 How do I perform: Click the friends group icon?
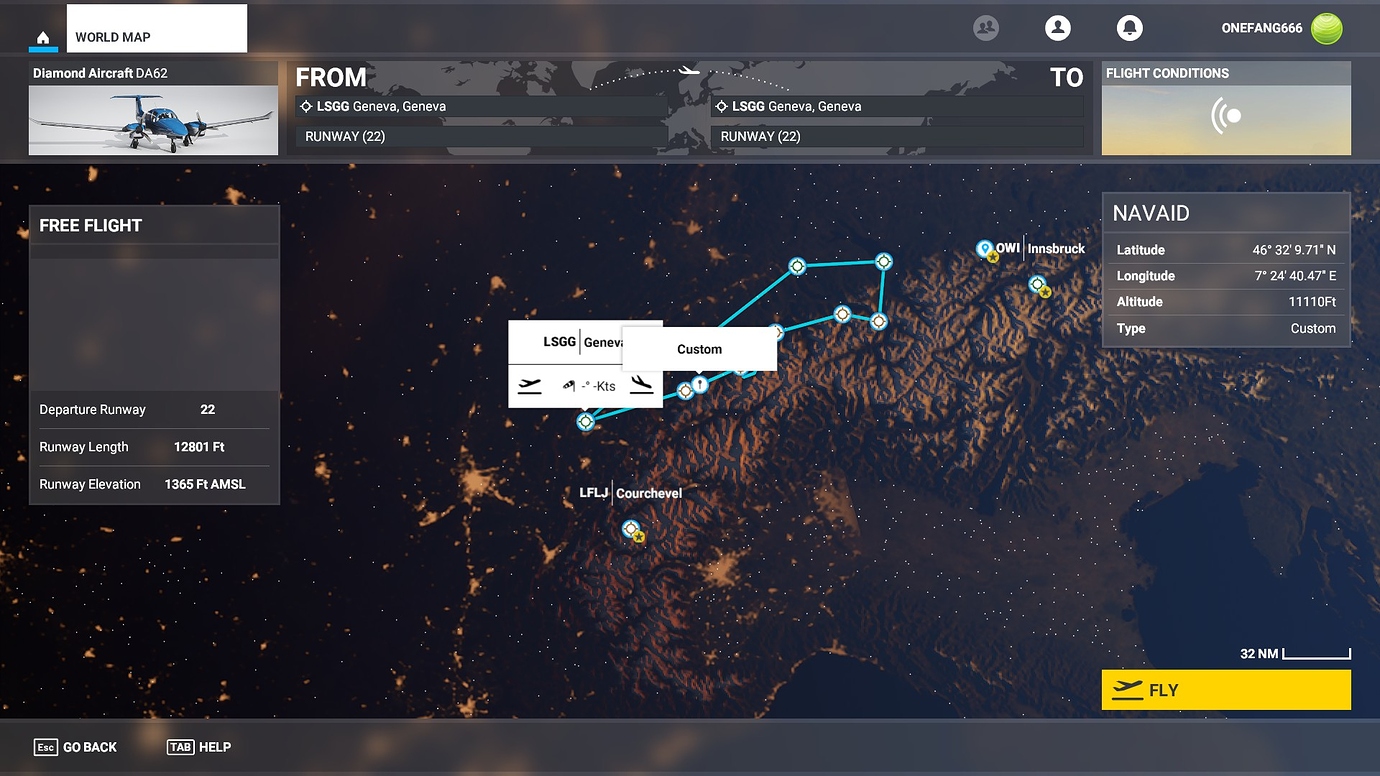point(986,28)
